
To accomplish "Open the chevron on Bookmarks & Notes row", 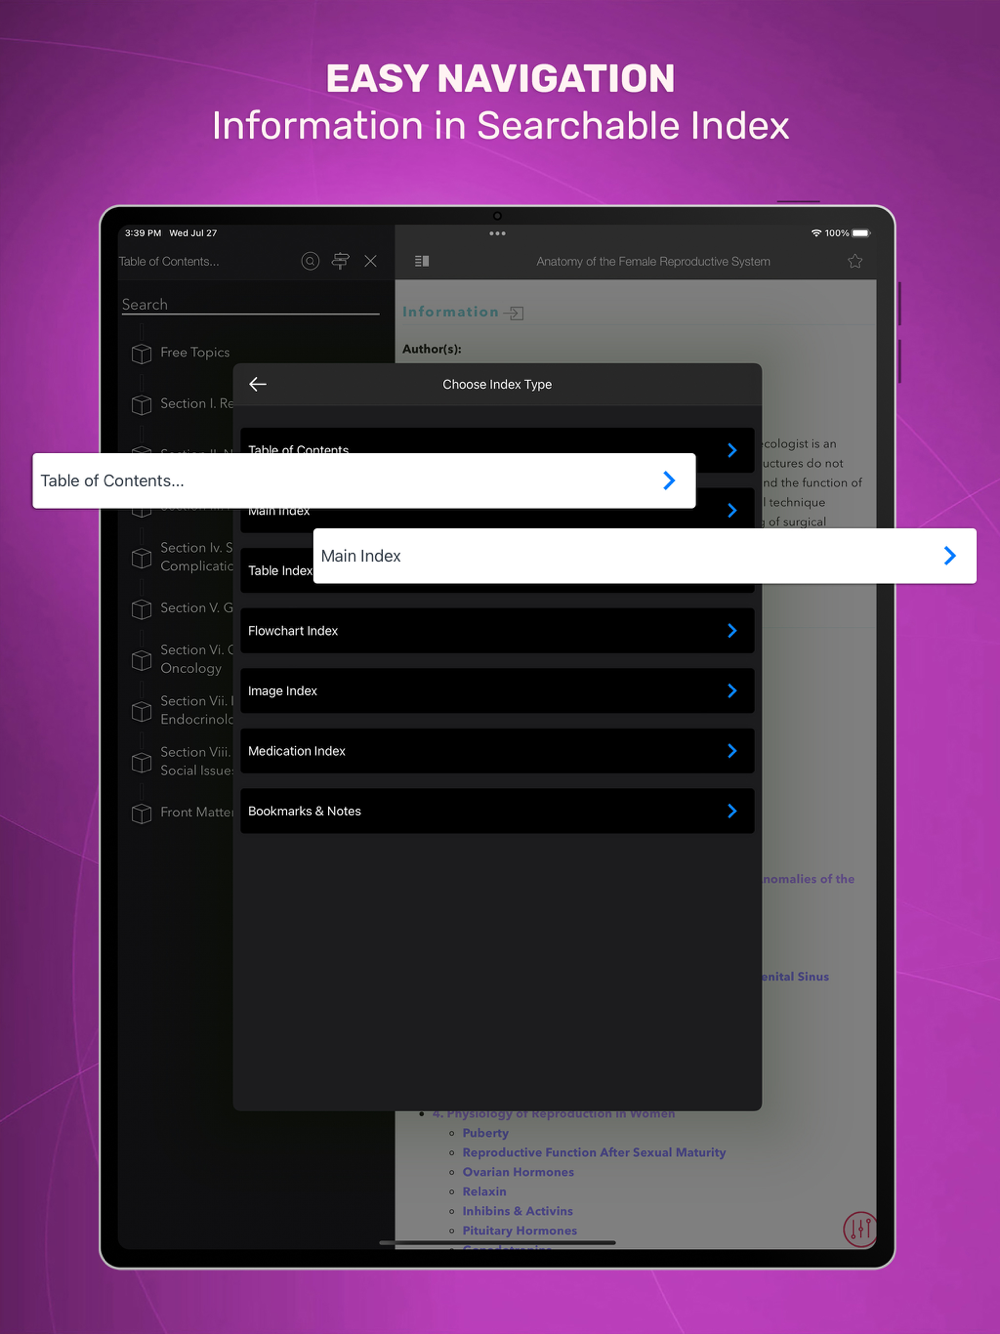I will pyautogui.click(x=732, y=811).
